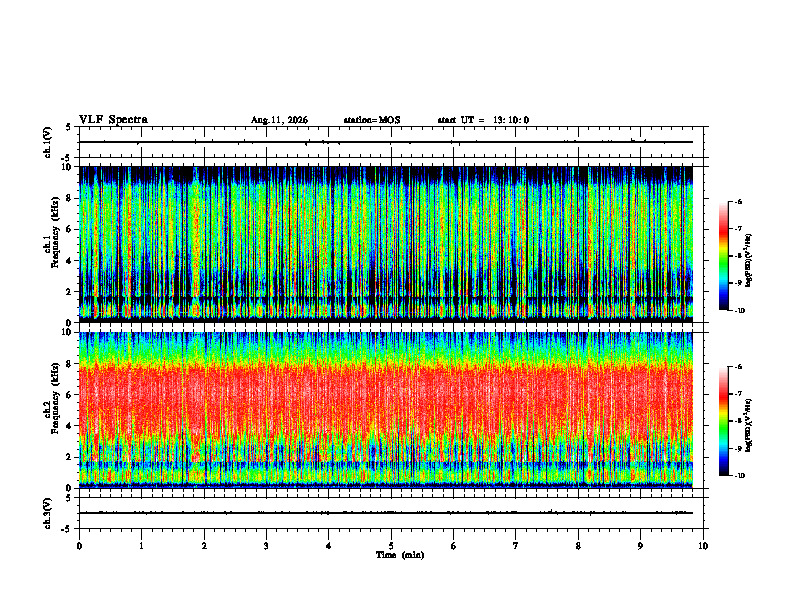This screenshot has height=612, width=792.
Task: Click the ch.1 voltage waveform trace
Action: pos(386,142)
